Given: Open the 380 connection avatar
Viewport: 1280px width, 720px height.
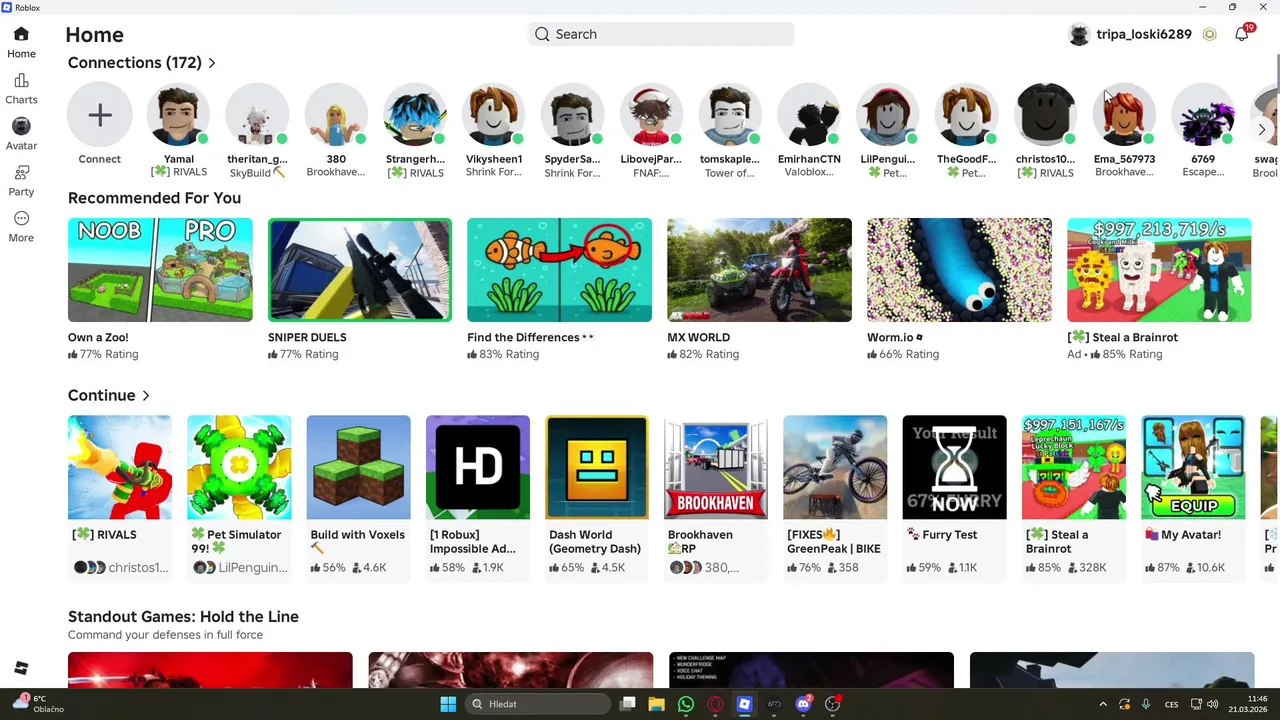Looking at the screenshot, I should pos(336,115).
